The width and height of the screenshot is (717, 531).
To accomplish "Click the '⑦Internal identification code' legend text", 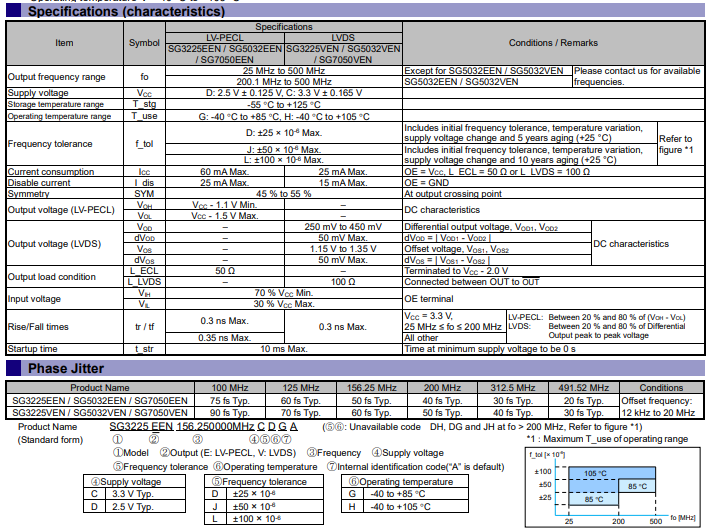I will 415,467.
